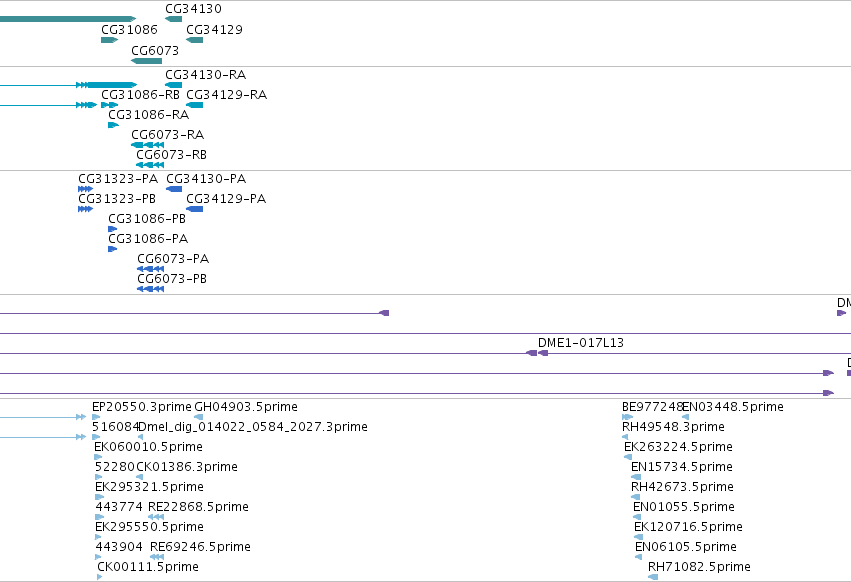The height and width of the screenshot is (582, 851).
Task: Select the CG34129-PA protein glyph
Action: click(195, 209)
